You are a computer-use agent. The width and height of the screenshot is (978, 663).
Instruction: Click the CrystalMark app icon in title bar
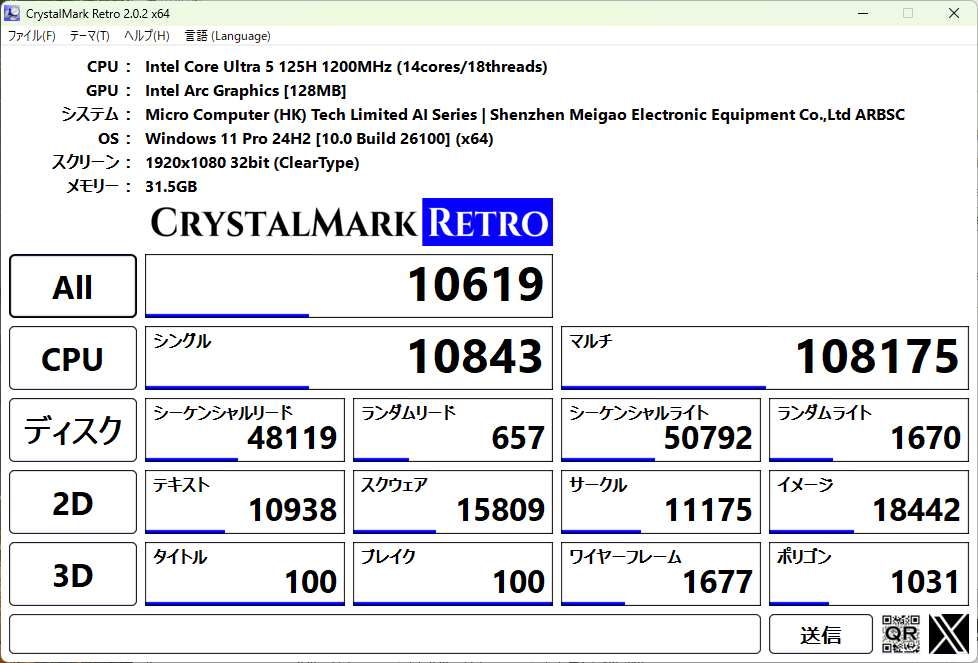pos(13,13)
